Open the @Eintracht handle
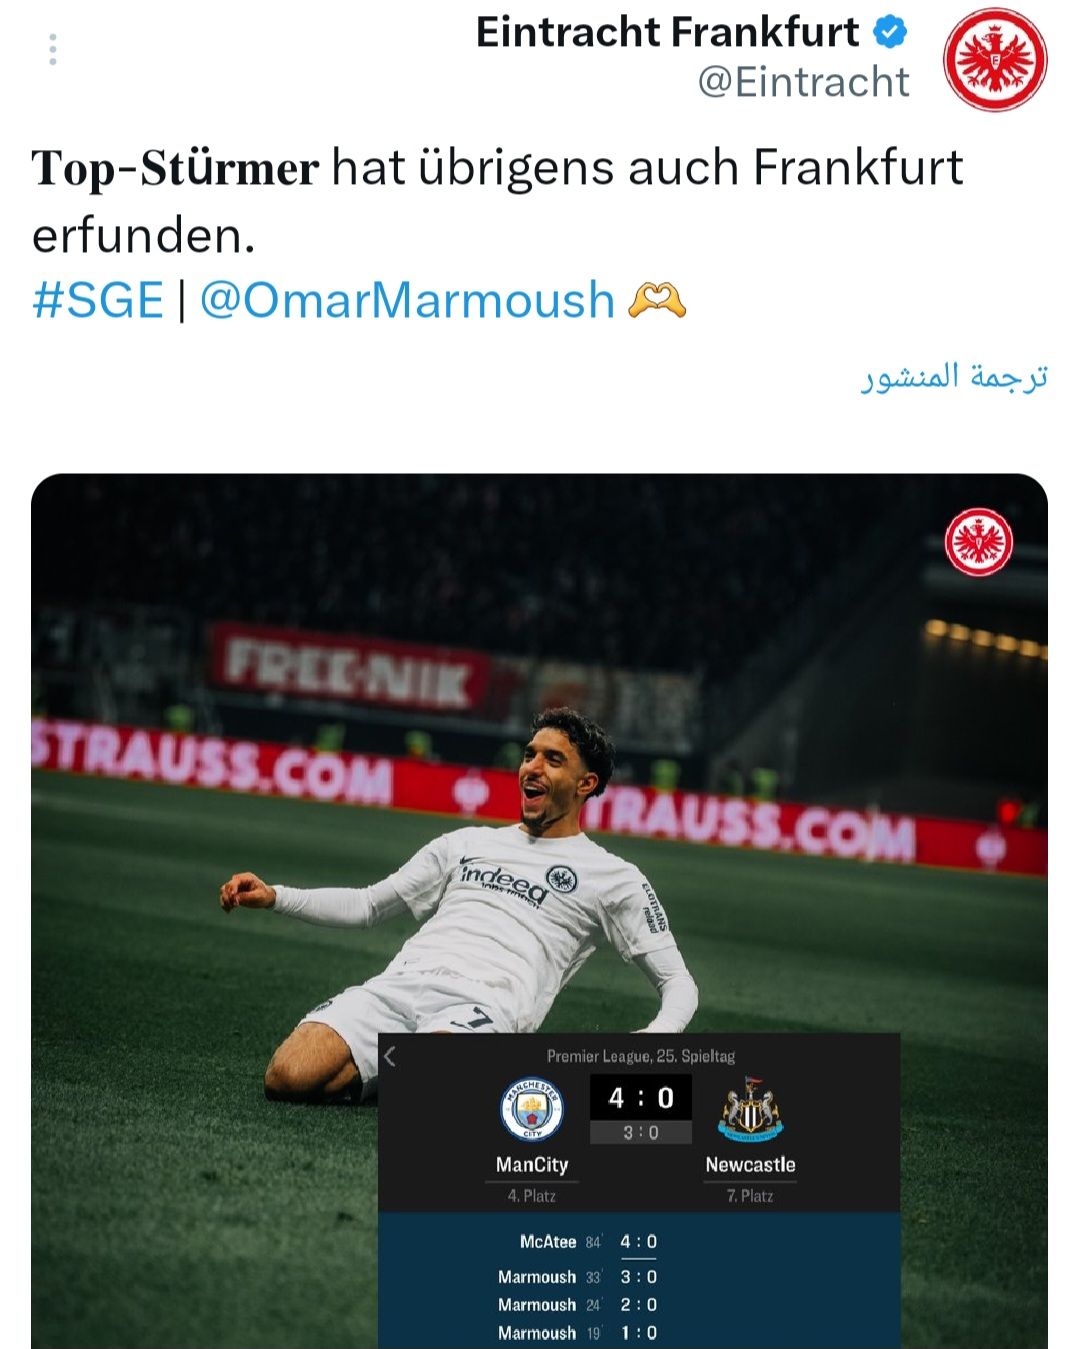Viewport: 1080px width, 1349px height. [804, 82]
